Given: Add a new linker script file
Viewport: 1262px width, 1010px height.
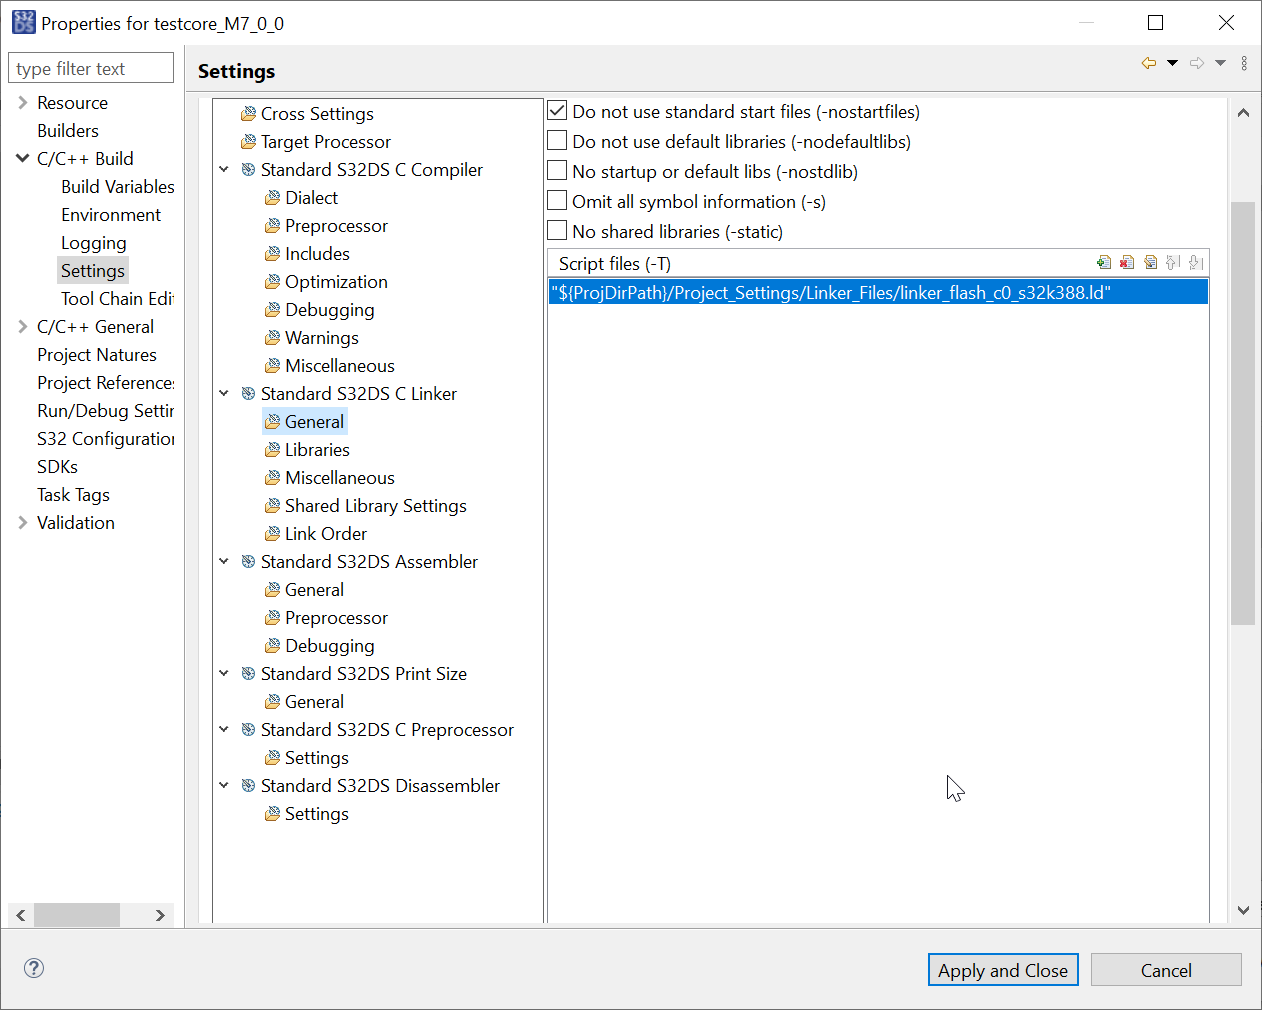Looking at the screenshot, I should click(x=1104, y=262).
